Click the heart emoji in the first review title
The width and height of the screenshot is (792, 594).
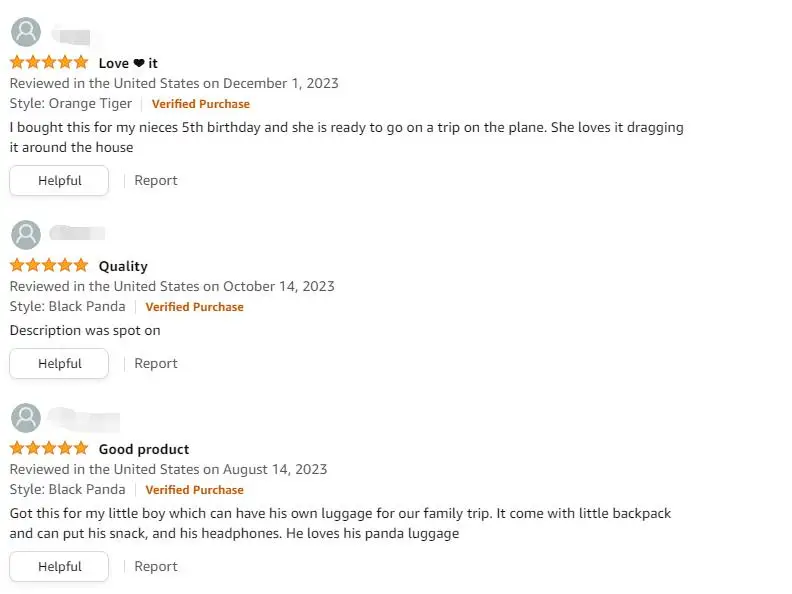pos(139,63)
